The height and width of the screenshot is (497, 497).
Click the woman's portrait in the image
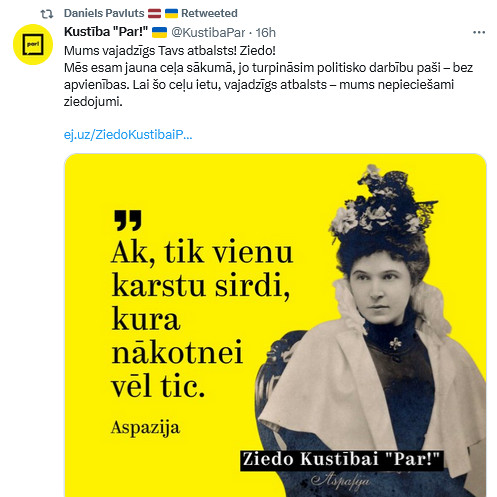click(x=373, y=330)
